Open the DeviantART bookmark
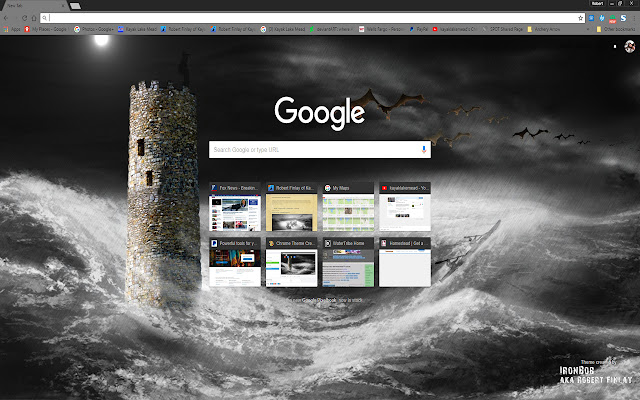The width and height of the screenshot is (640, 400). 331,29
